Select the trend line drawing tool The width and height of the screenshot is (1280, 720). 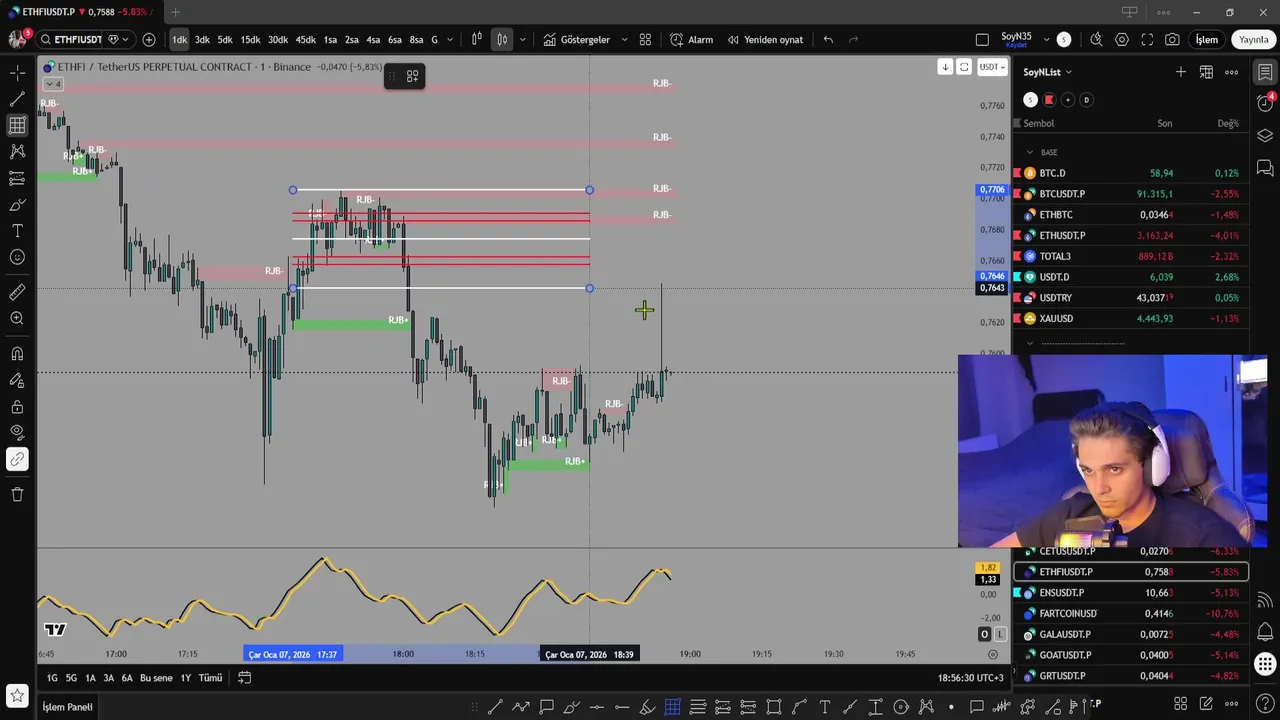(x=17, y=99)
